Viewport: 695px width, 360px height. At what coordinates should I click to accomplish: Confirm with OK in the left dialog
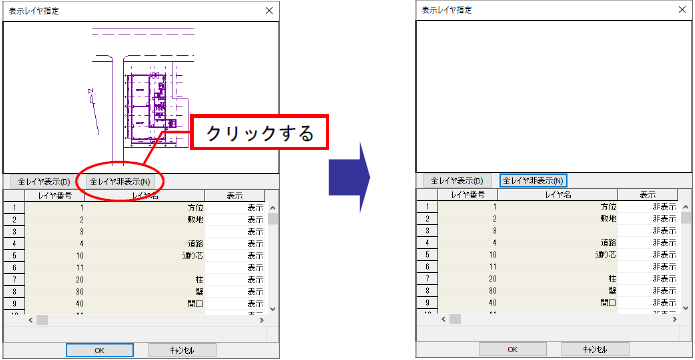(100, 350)
